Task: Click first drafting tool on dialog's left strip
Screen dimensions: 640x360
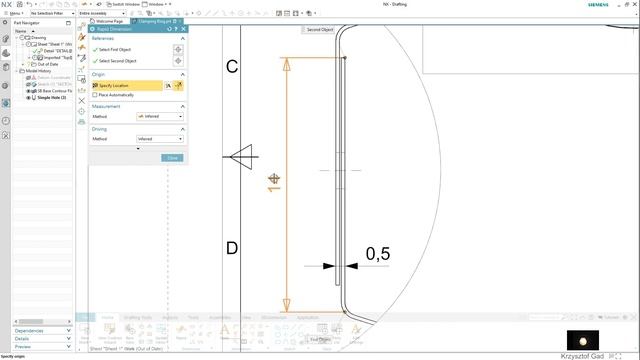Action: (82, 27)
